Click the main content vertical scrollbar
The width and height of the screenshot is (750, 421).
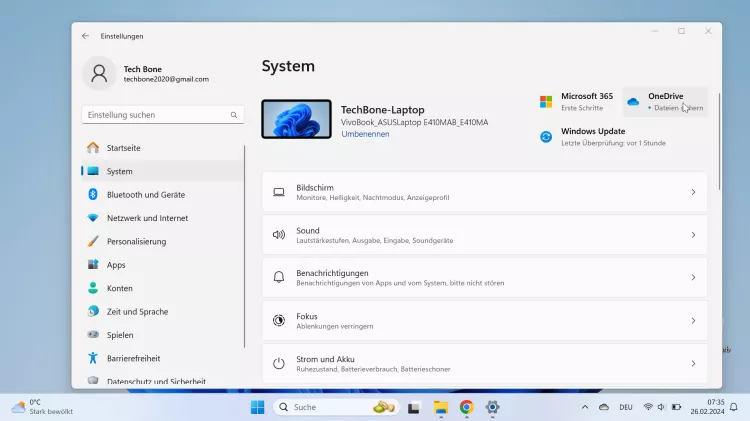tap(719, 142)
